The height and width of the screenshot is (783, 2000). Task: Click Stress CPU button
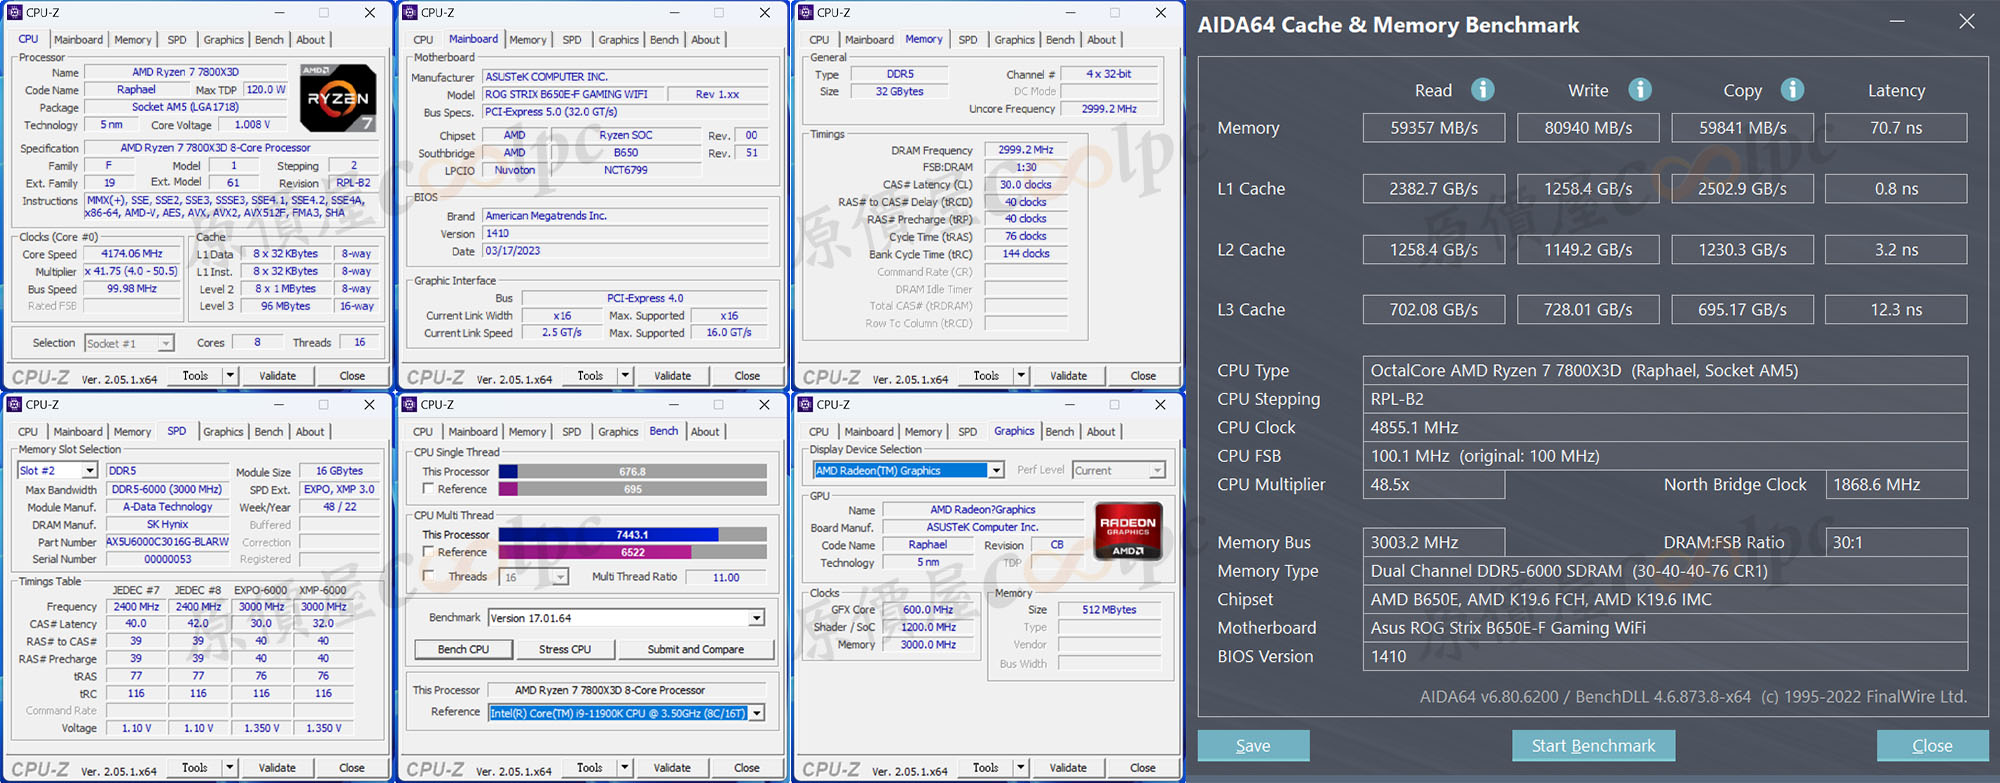(x=565, y=649)
